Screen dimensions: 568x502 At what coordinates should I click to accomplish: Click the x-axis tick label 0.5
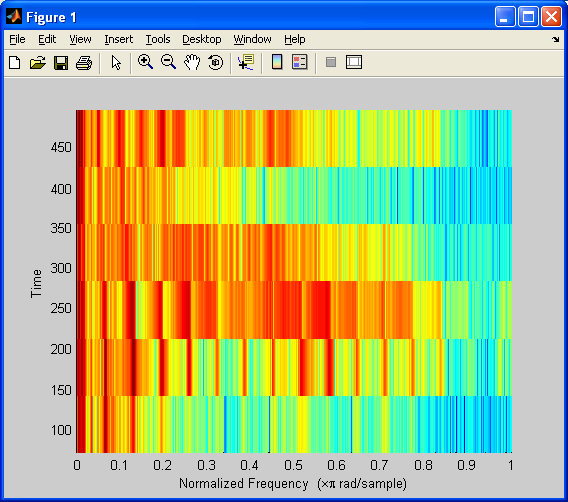click(293, 465)
